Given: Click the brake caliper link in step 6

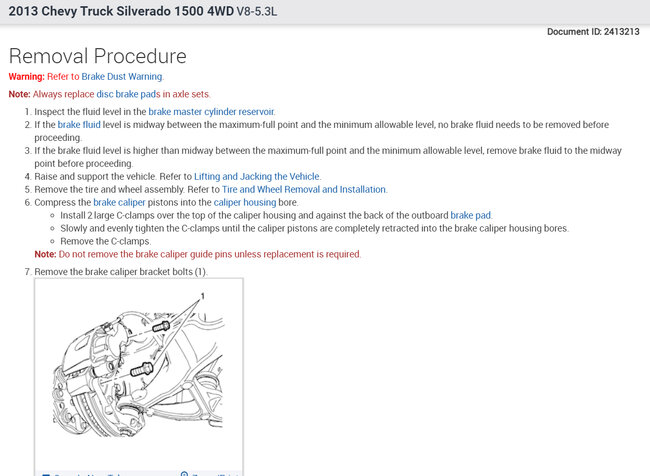Looking at the screenshot, I should pyautogui.click(x=119, y=202).
